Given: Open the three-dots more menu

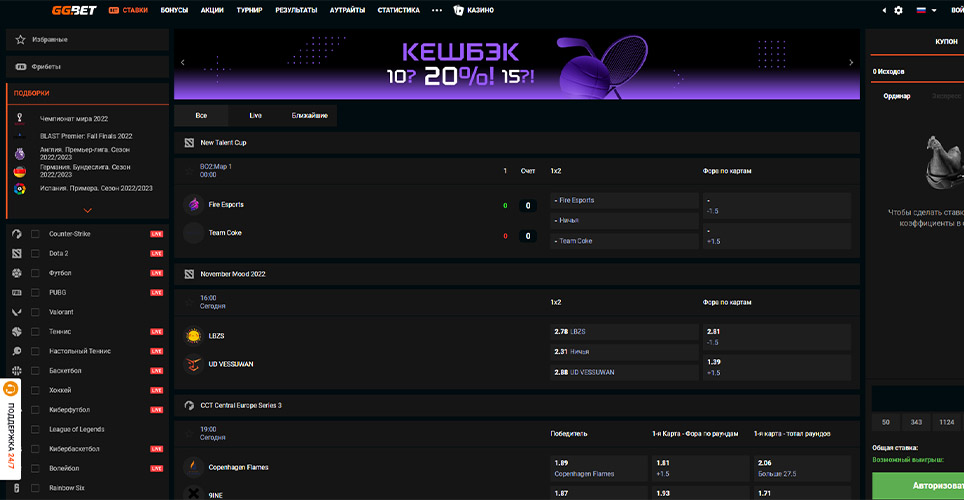Looking at the screenshot, I should (436, 10).
